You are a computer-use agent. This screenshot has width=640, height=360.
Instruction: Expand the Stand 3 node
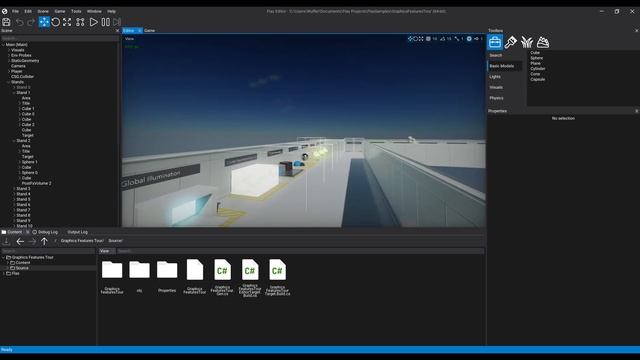(14, 189)
